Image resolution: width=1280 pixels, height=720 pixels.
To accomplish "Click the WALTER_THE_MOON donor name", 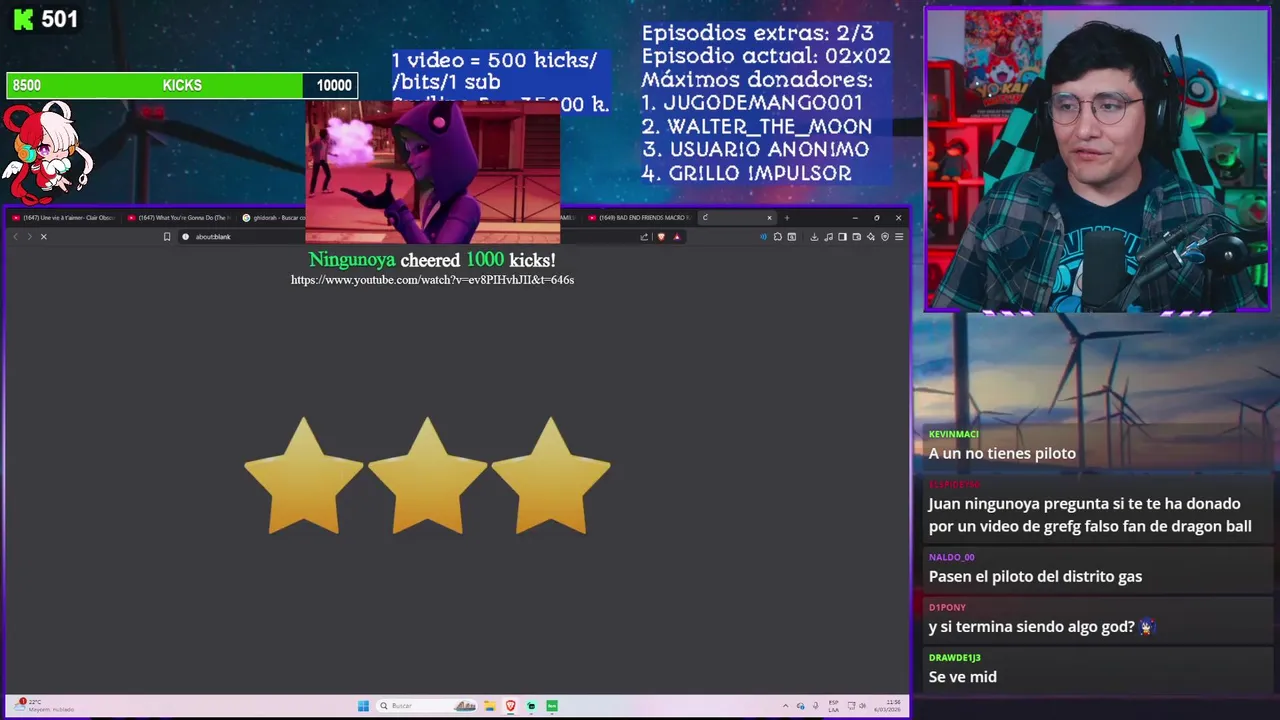I will [769, 126].
